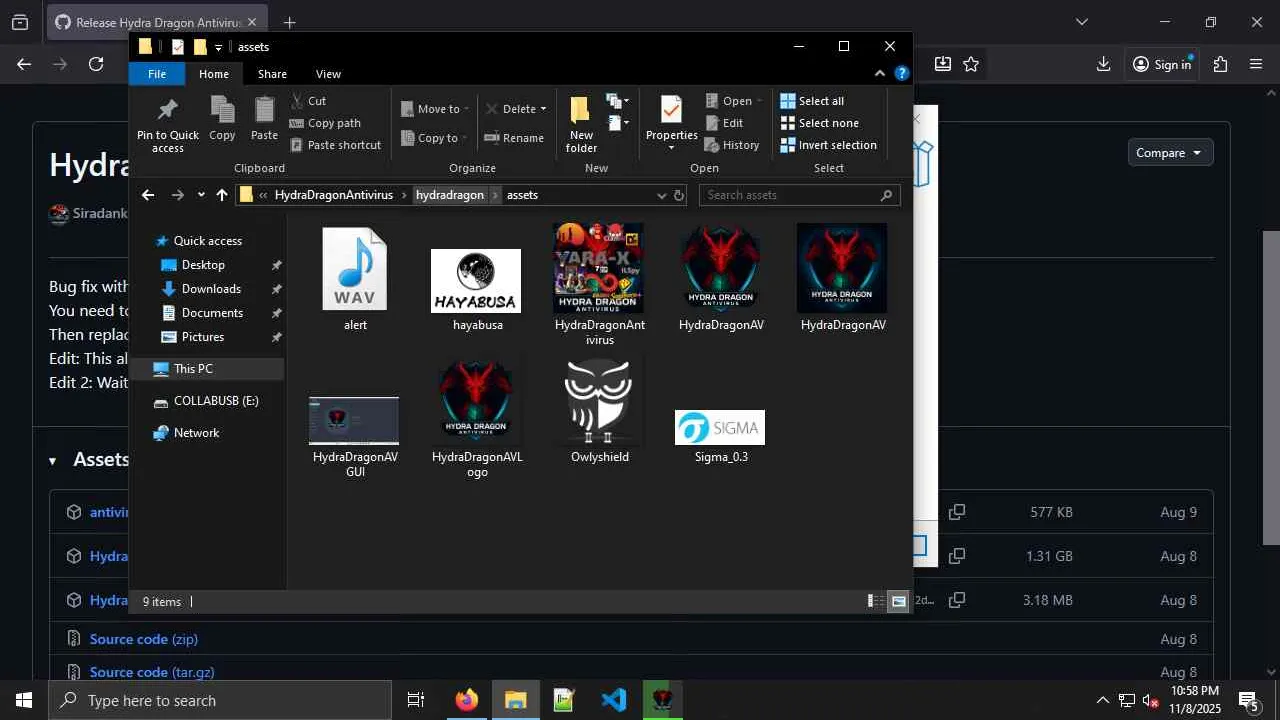Navigate to the HydraDragonAntivirus breadcrumb
Image resolution: width=1280 pixels, height=720 pixels.
[x=334, y=195]
